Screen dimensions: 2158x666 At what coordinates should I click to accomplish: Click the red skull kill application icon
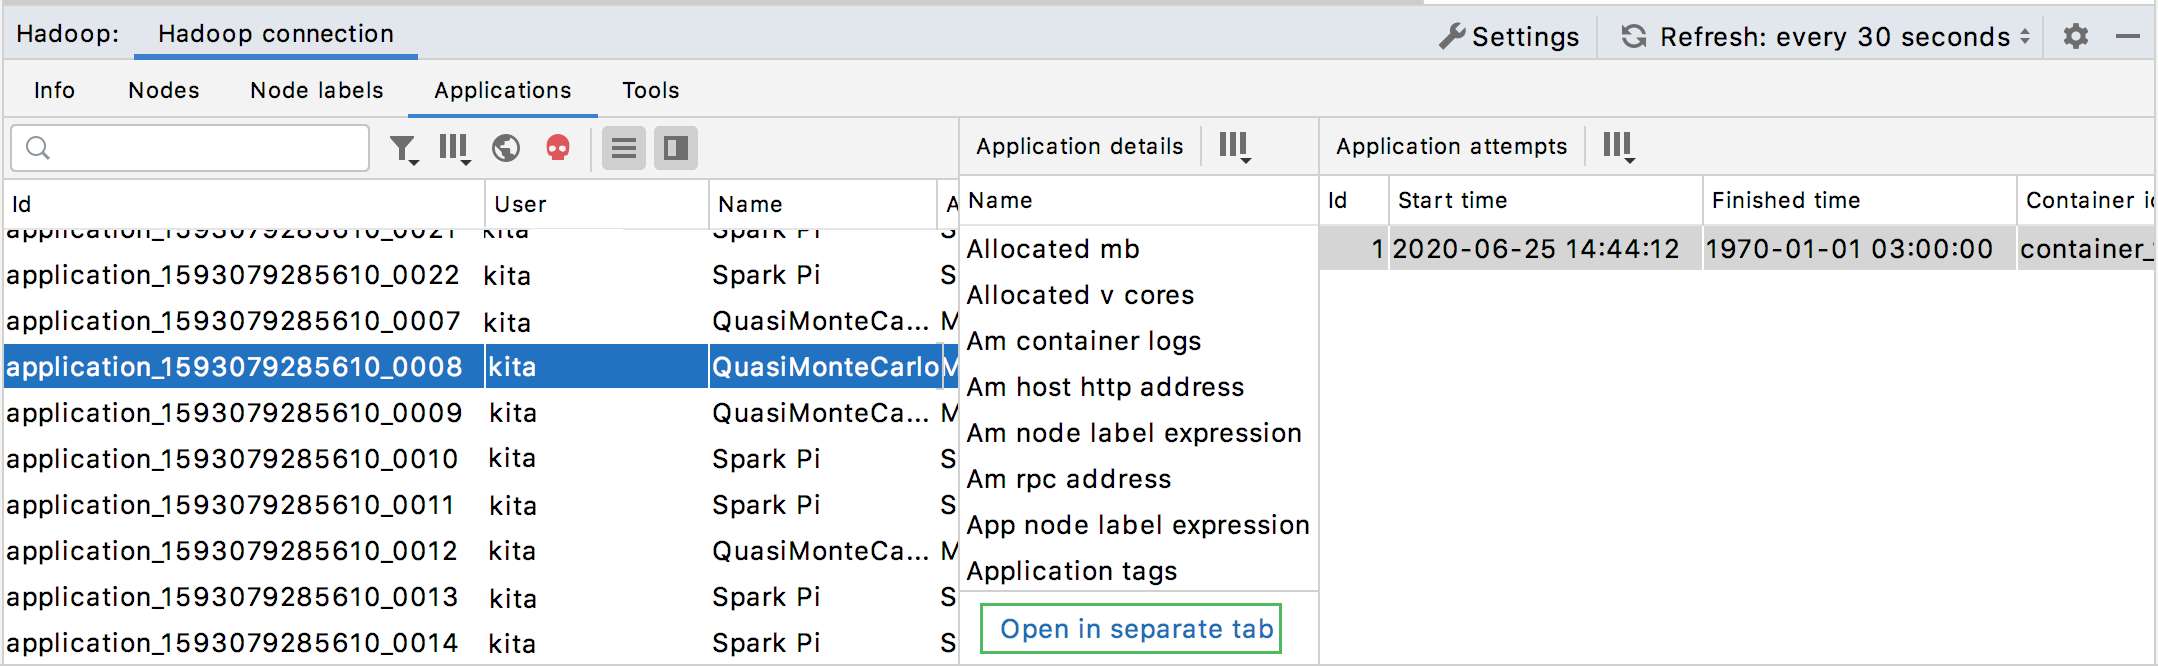point(558,149)
